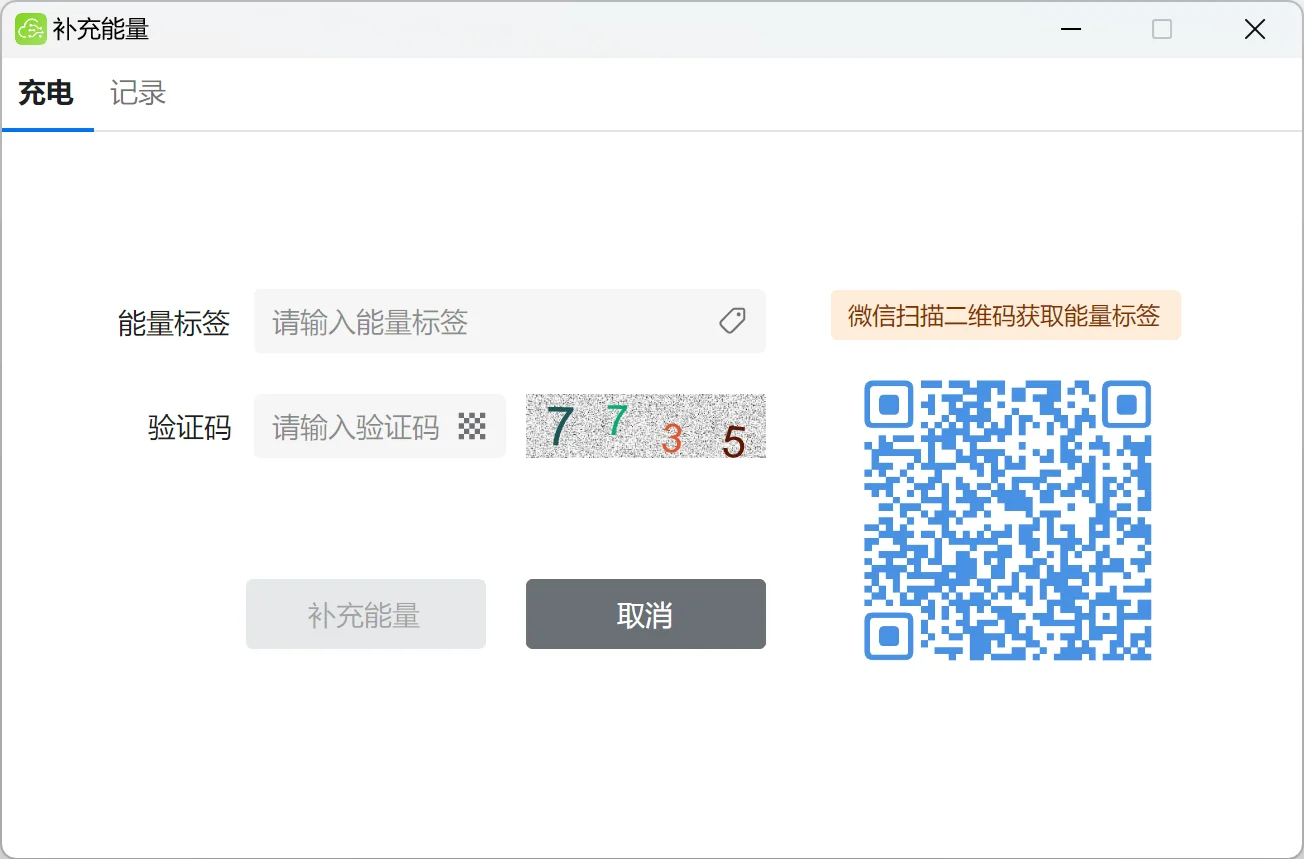This screenshot has width=1304, height=859.
Task: Open the 记录 tab
Action: click(x=138, y=93)
